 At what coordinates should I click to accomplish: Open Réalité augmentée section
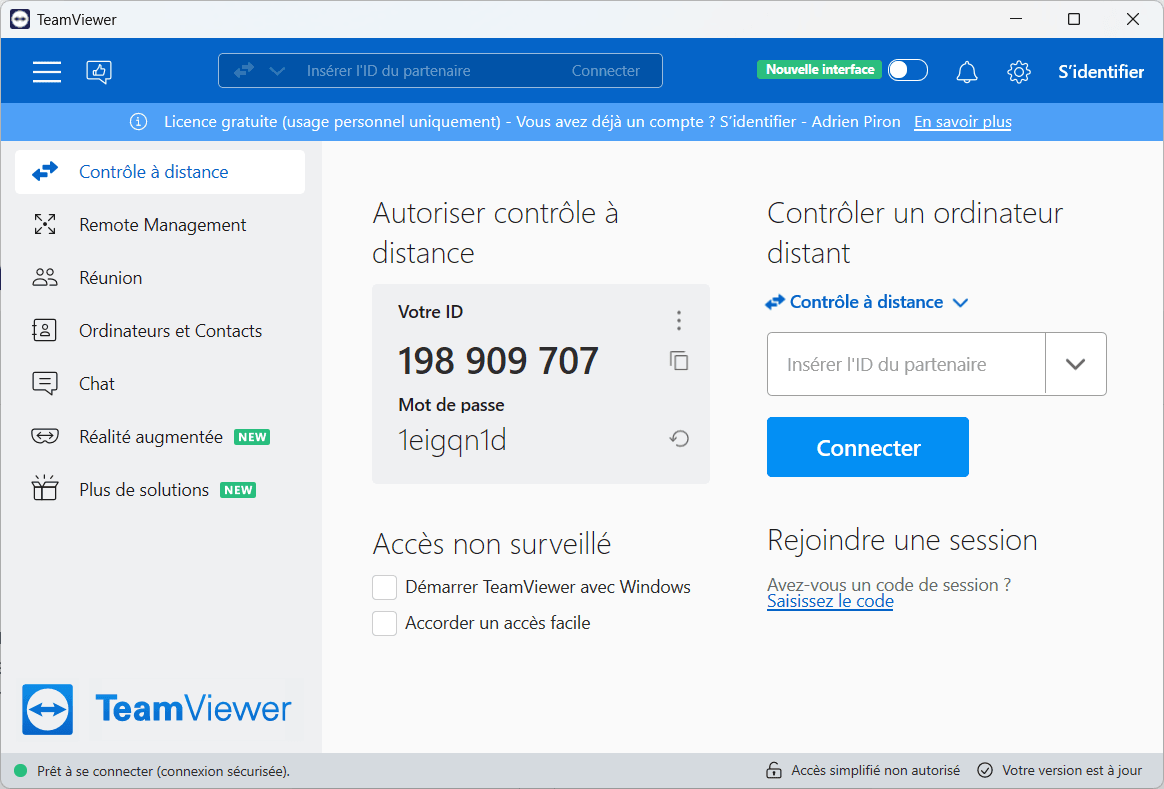160,436
